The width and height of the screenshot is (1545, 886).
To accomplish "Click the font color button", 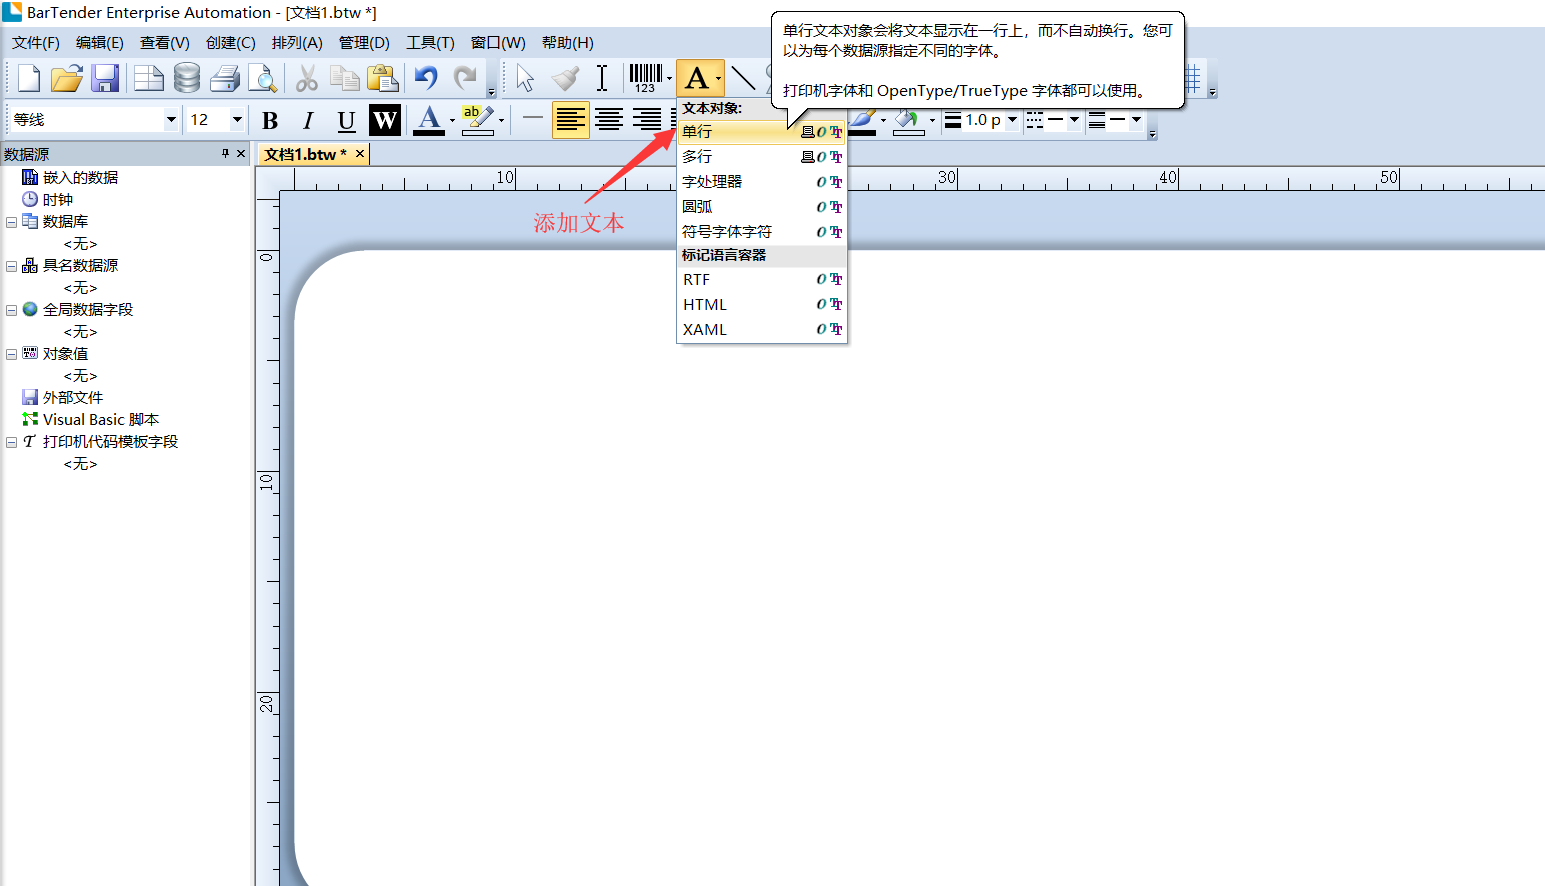I will (429, 120).
